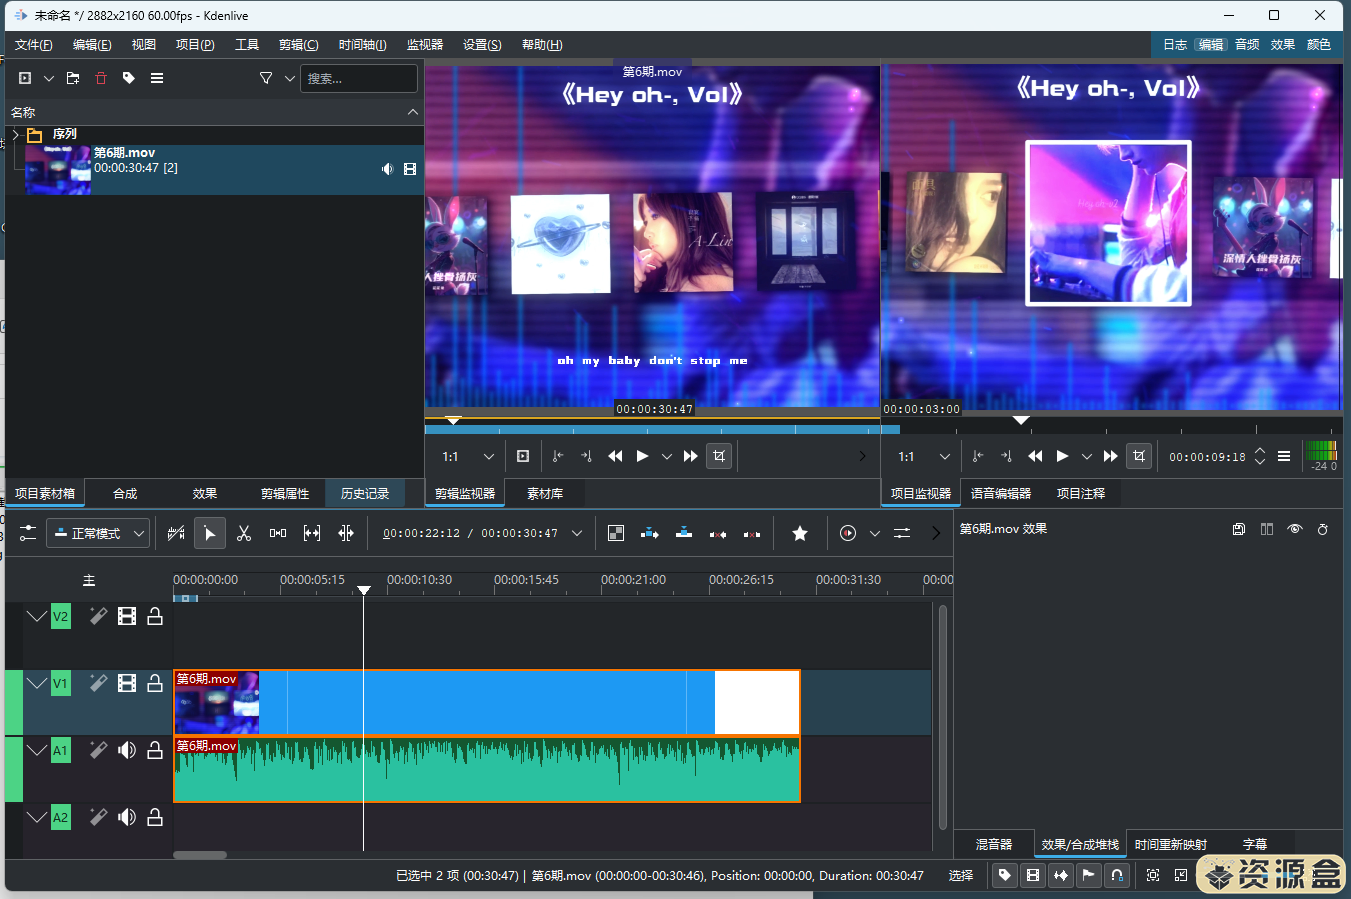1351x899 pixels.
Task: Set zone in point in clip monitor
Action: coord(558,456)
